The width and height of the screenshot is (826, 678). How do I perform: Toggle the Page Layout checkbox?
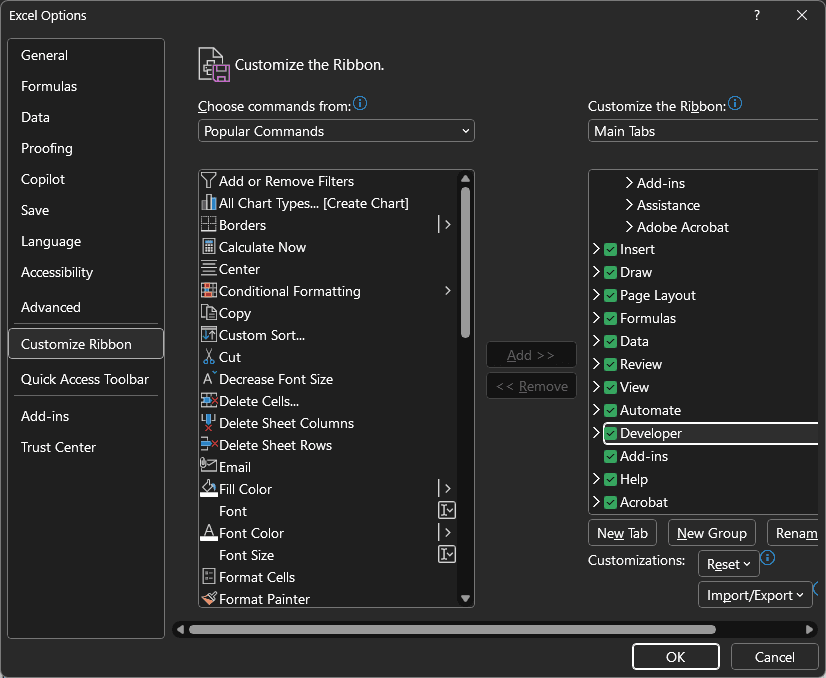611,295
